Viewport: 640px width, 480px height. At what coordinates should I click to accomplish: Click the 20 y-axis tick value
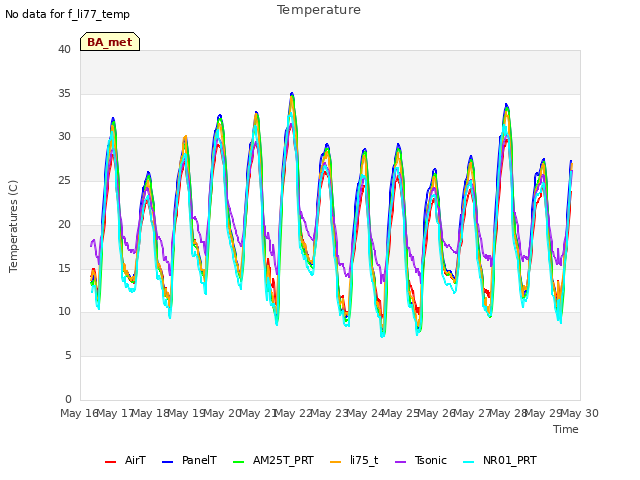[64, 224]
